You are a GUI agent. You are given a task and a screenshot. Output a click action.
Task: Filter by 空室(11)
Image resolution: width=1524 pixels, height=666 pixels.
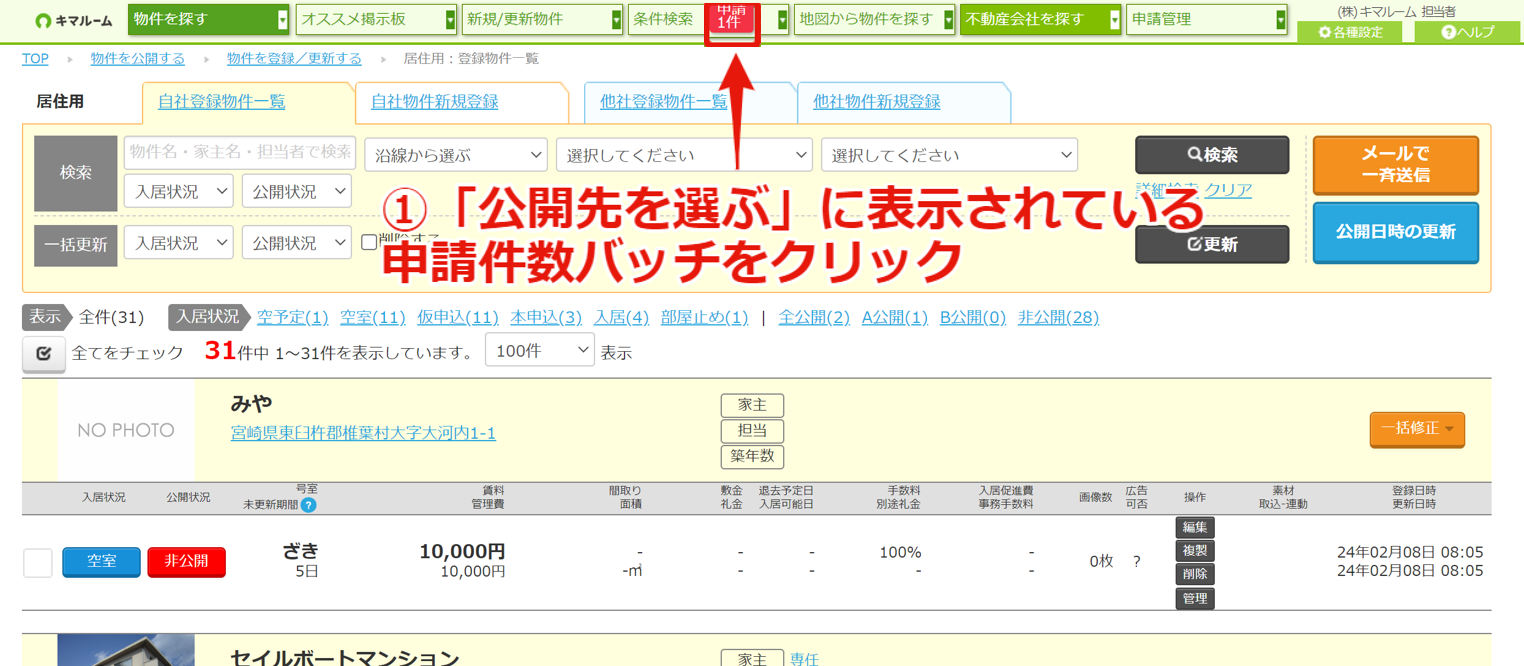[372, 317]
